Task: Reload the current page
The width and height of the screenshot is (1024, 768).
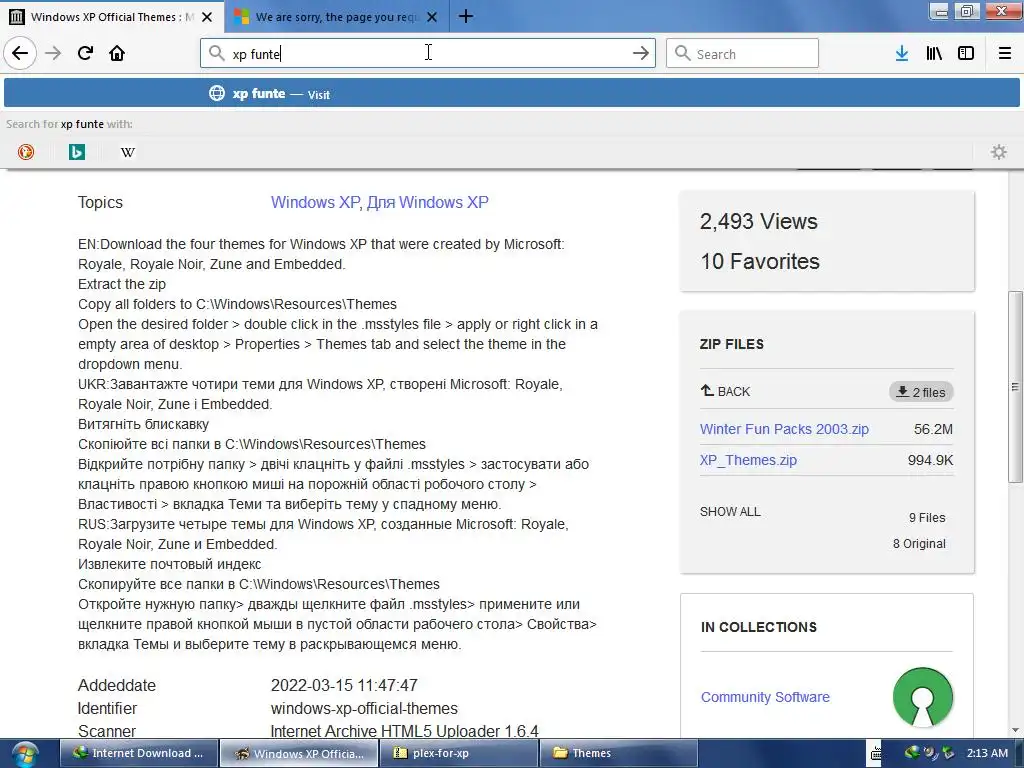Action: point(85,53)
